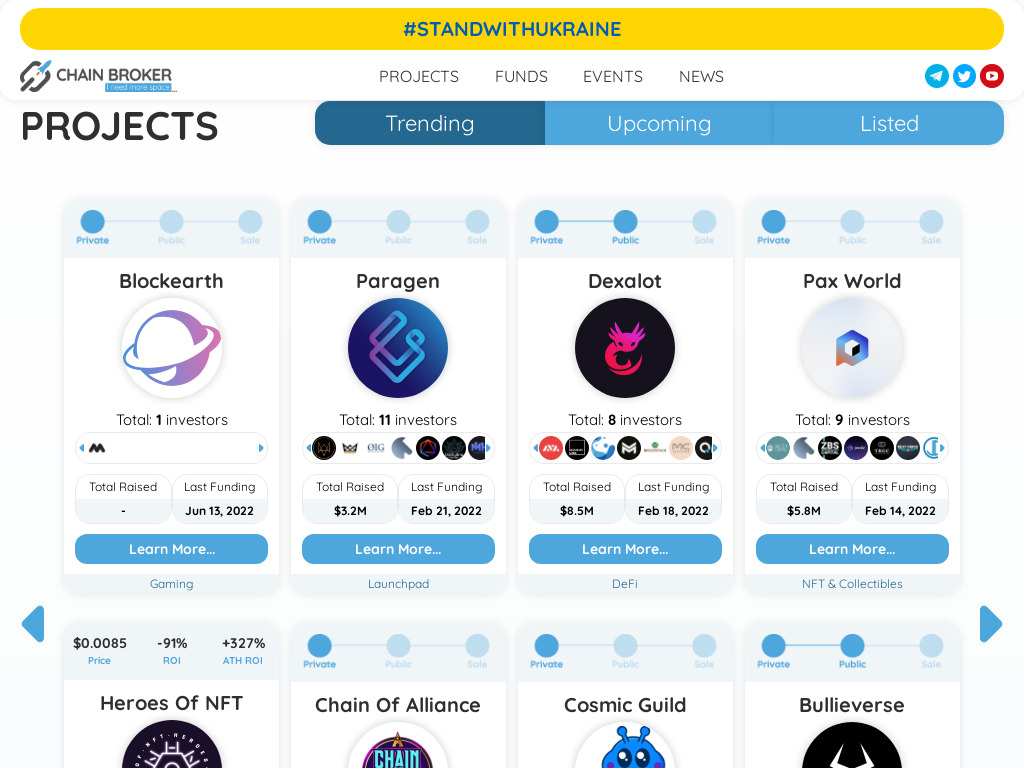1024x768 pixels.
Task: Open the Telegram social icon
Action: [936, 76]
